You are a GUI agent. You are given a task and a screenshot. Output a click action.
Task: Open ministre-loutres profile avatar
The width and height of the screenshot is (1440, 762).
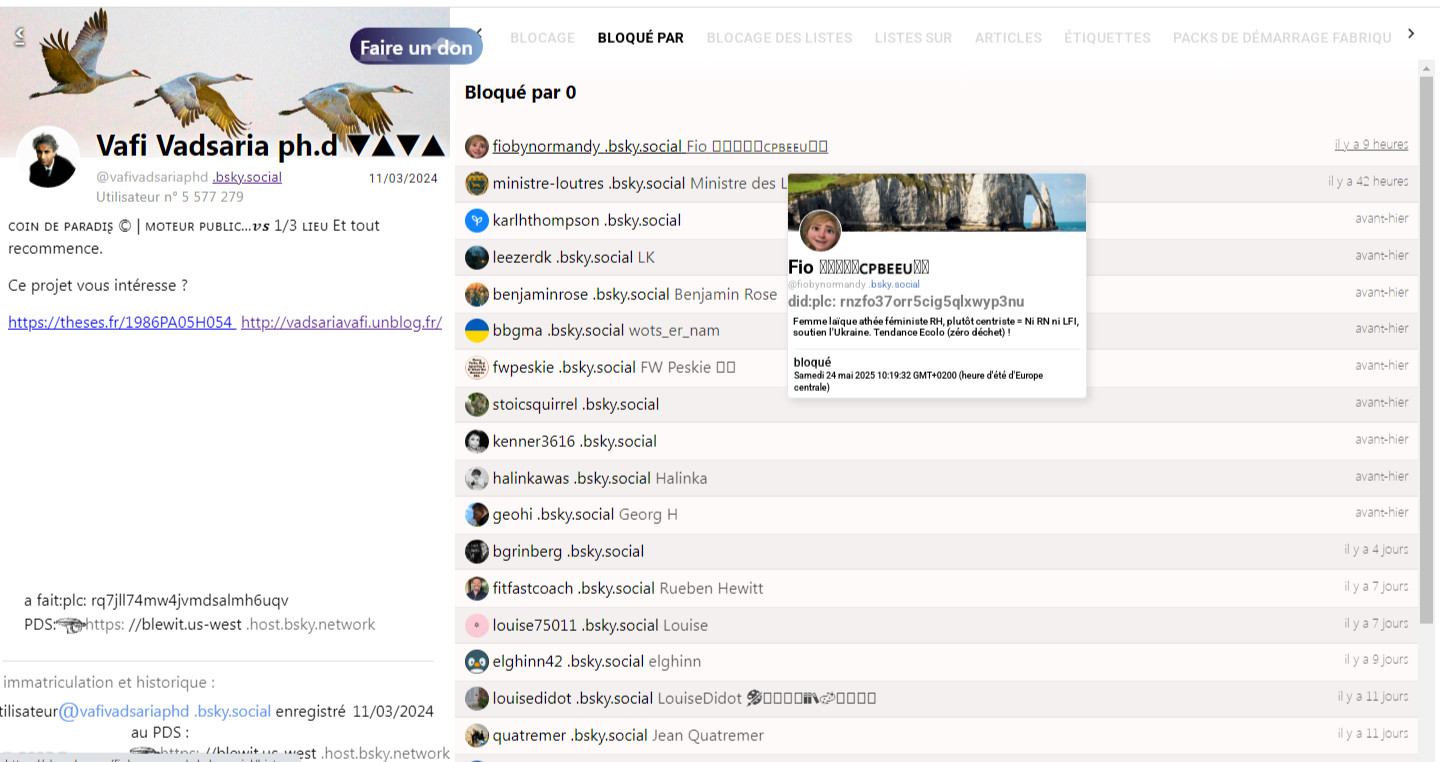tap(477, 184)
